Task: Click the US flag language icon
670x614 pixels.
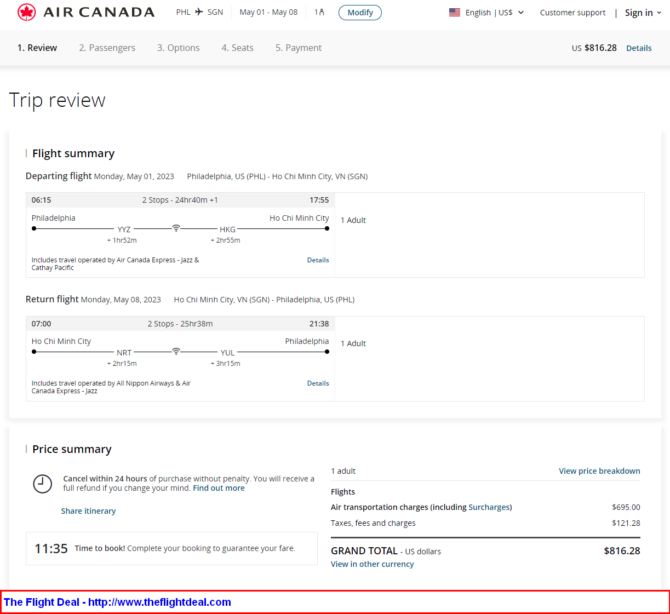Action: 455,12
